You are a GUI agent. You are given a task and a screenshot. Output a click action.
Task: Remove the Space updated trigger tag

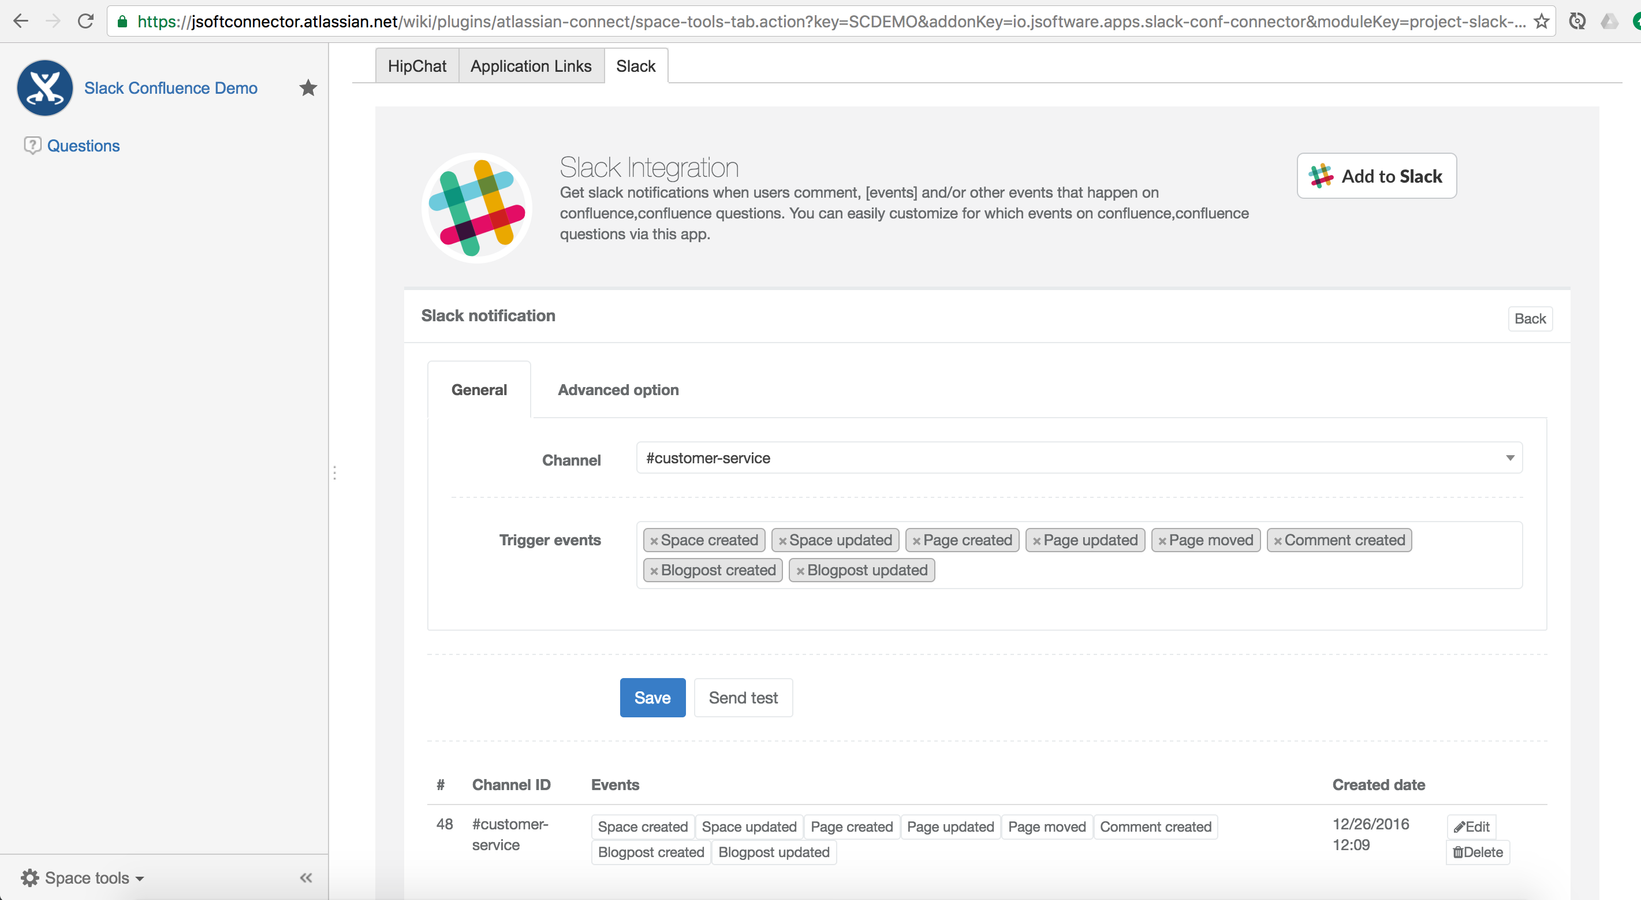(782, 541)
